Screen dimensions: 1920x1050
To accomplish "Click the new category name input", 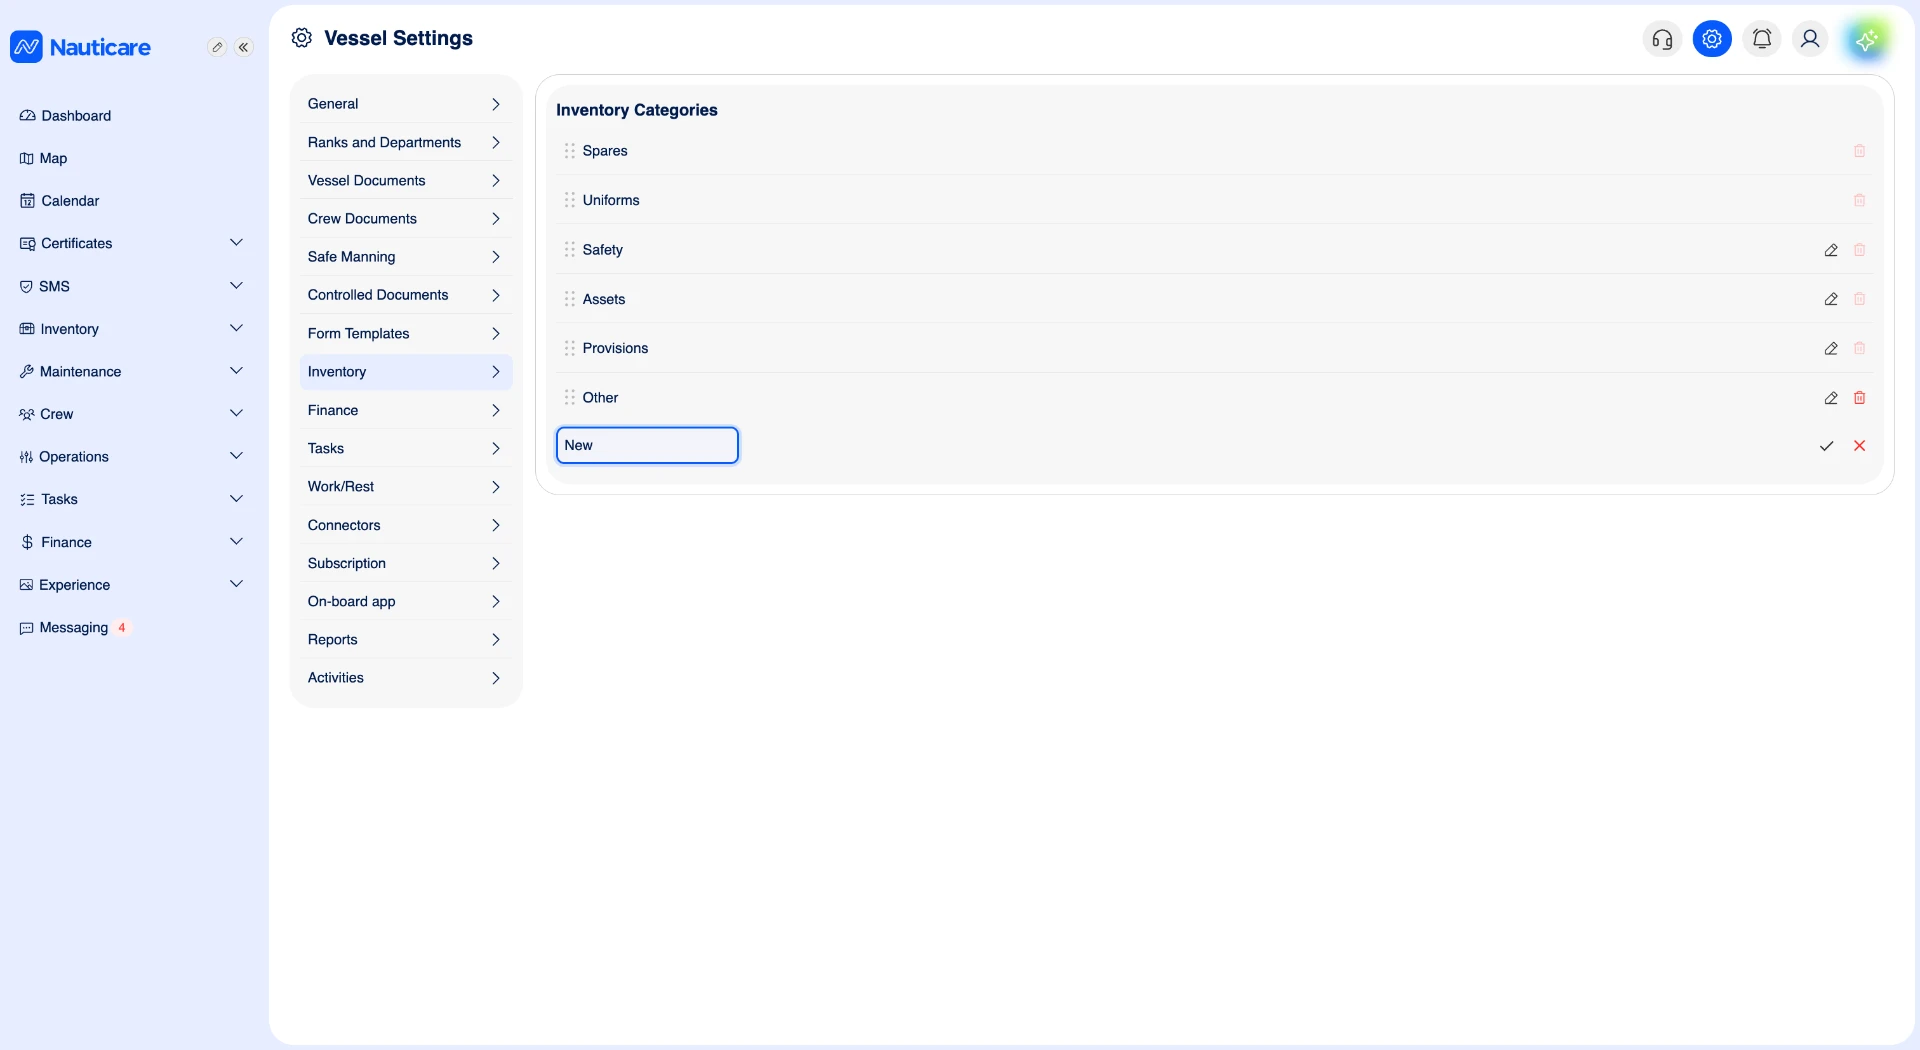I will (x=647, y=445).
